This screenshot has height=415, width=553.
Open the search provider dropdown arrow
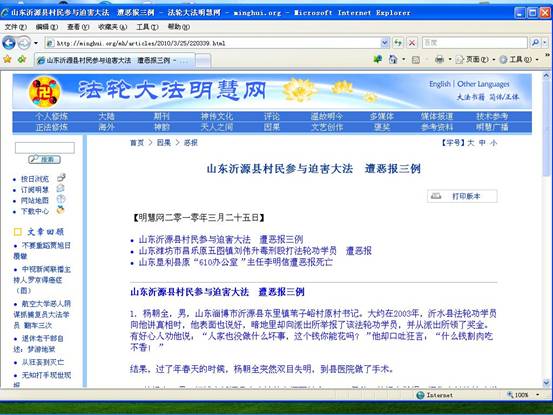click(x=545, y=43)
